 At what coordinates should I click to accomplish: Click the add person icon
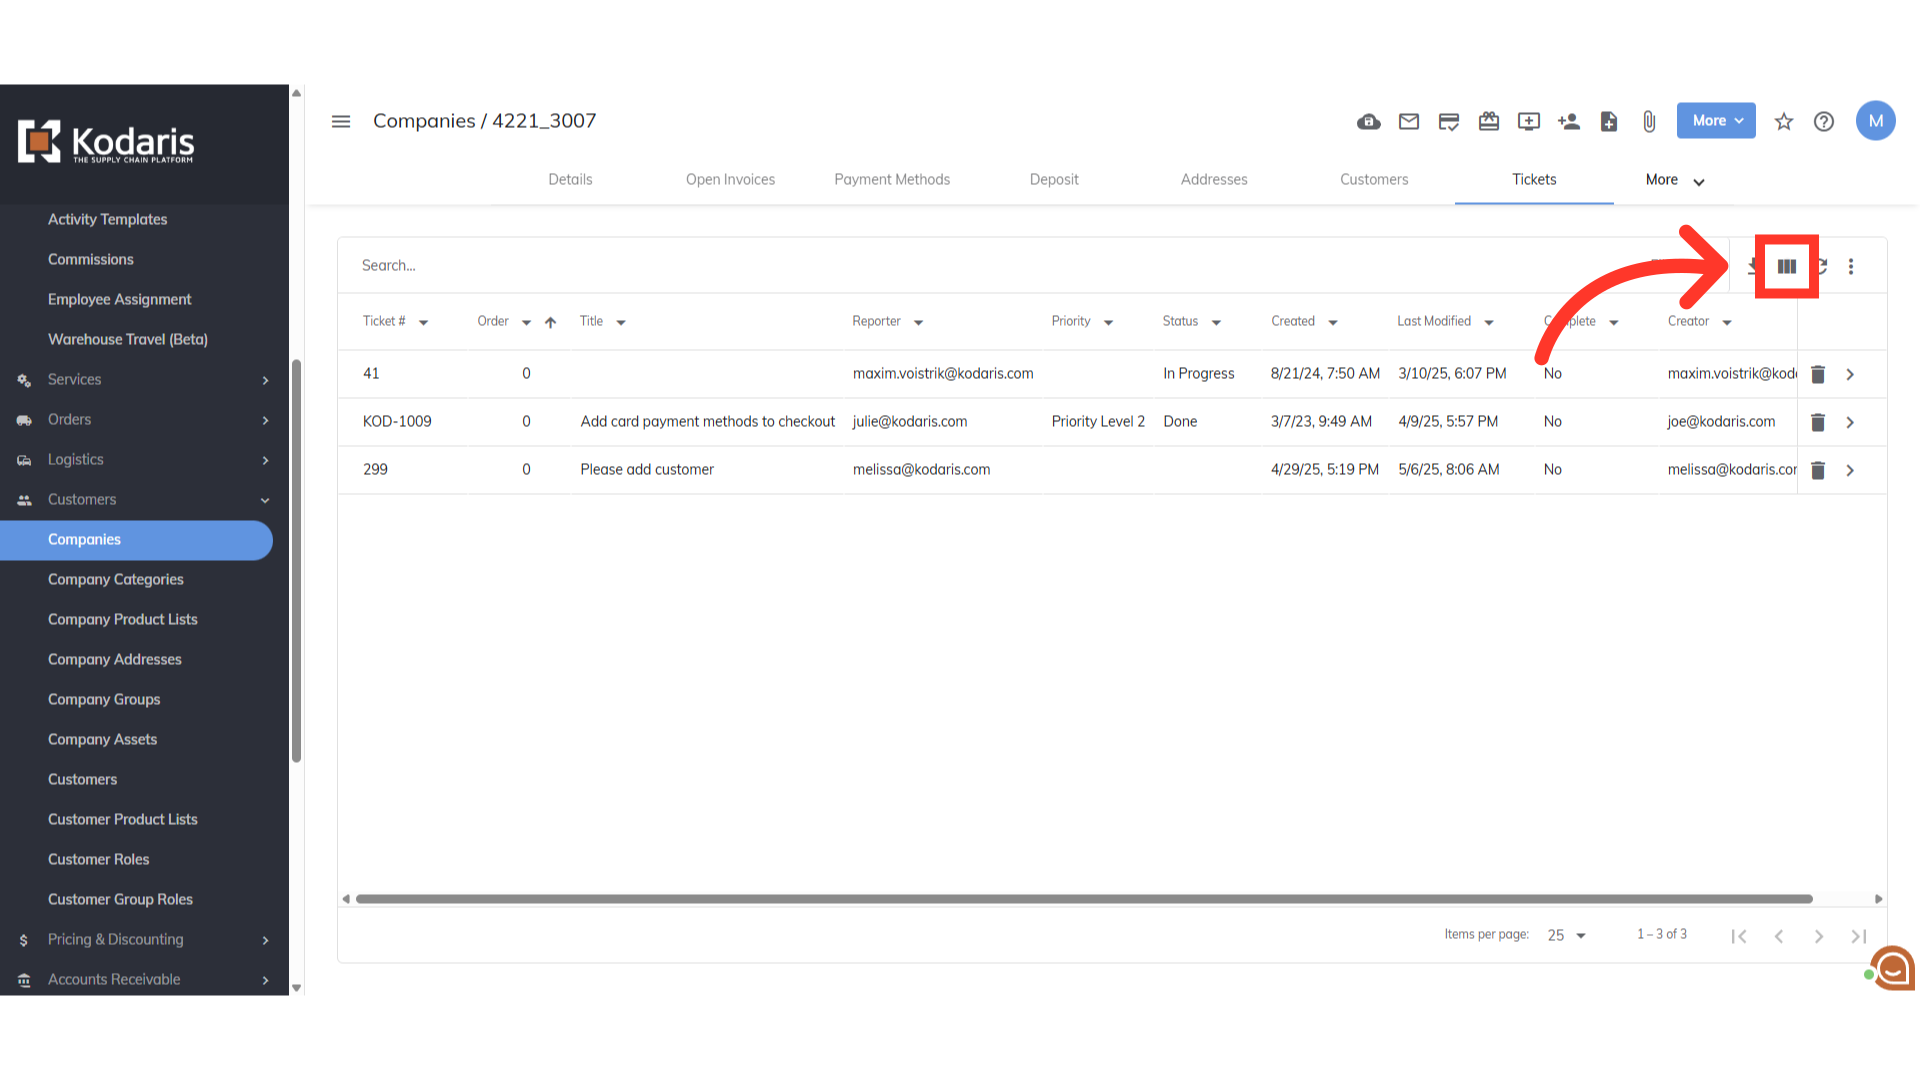(x=1568, y=122)
